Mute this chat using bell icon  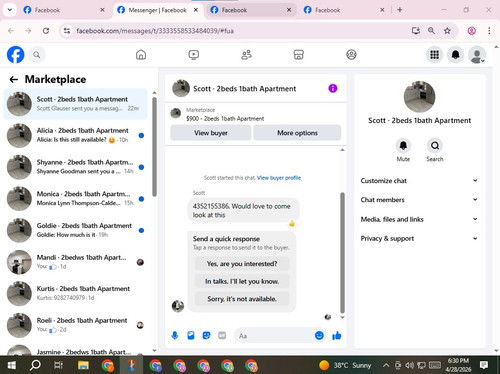[x=403, y=146]
